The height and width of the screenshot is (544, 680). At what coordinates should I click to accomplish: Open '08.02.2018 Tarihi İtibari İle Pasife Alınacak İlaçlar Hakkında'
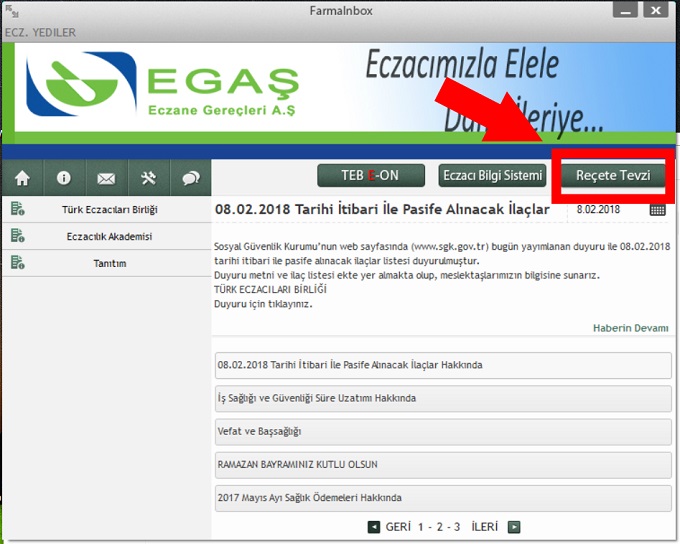(x=443, y=365)
